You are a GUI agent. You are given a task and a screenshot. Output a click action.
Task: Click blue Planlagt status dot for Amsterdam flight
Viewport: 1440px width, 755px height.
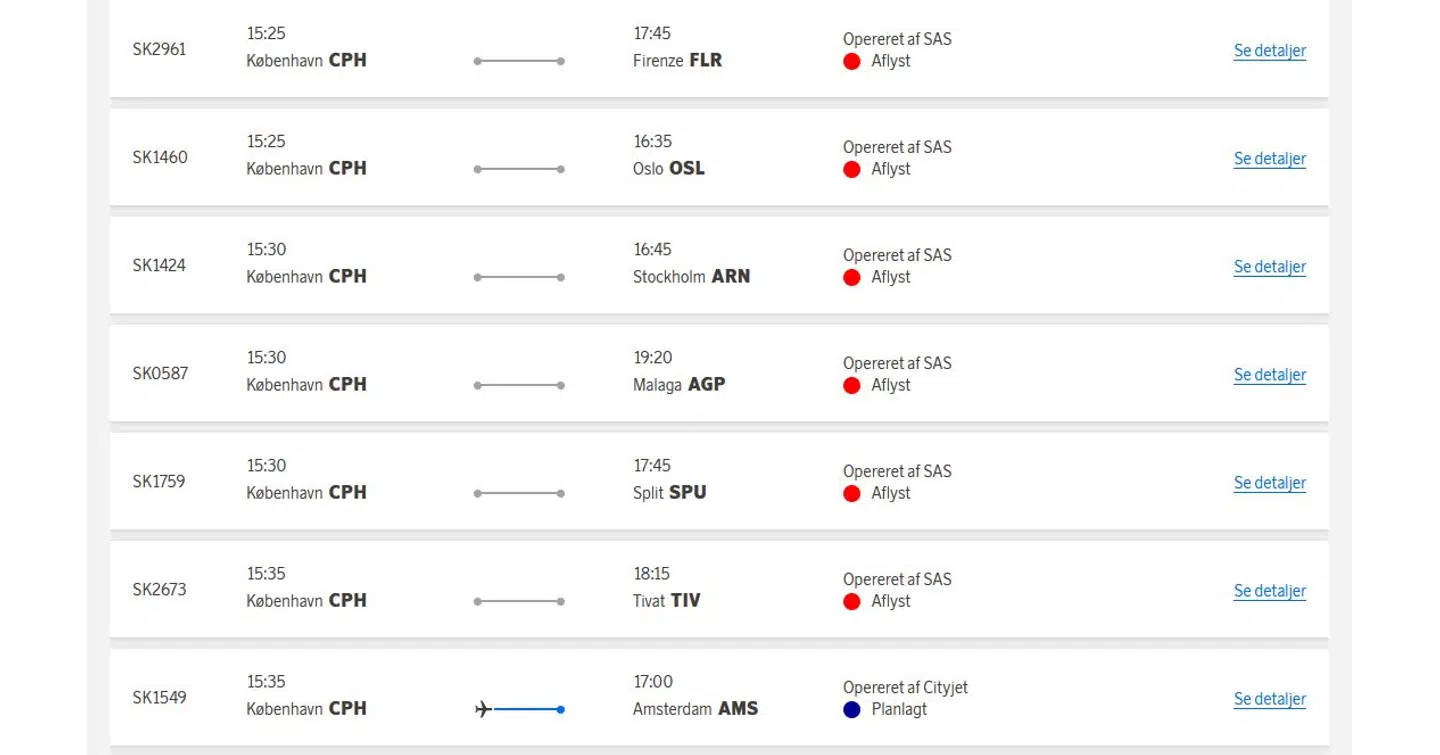852,709
